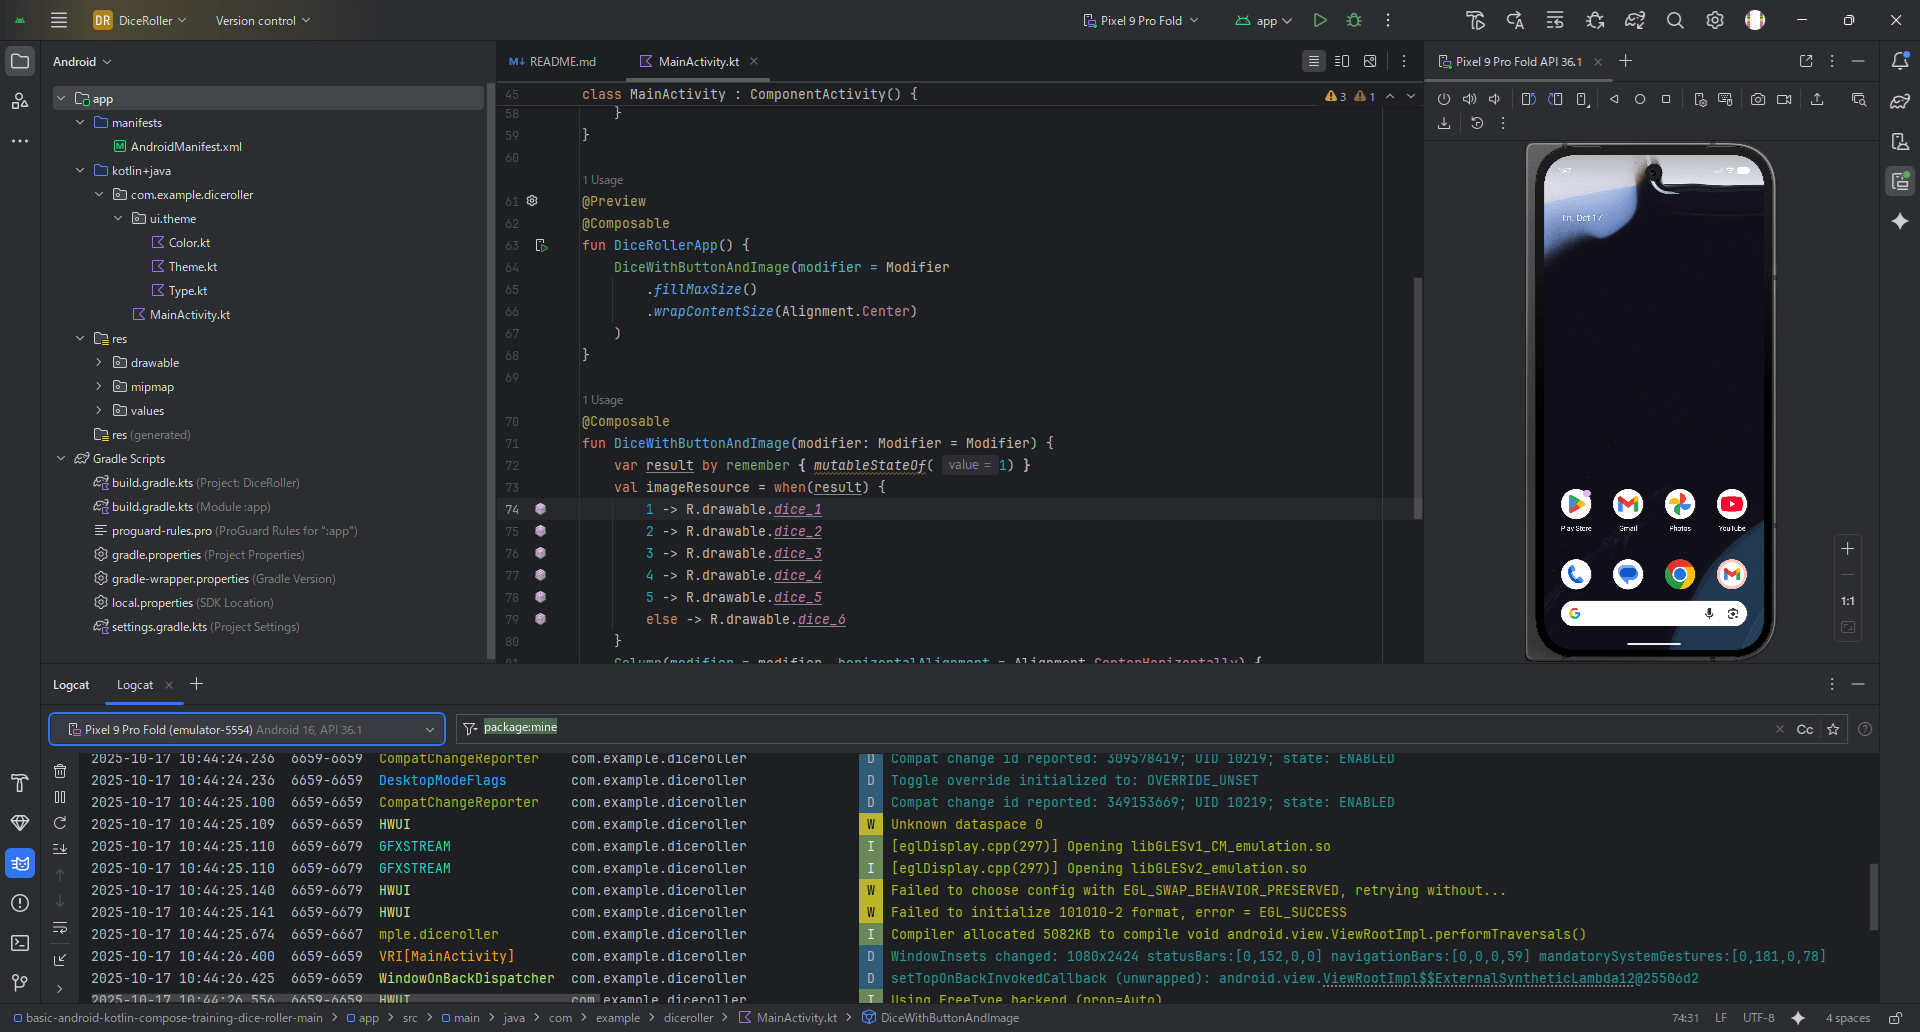Pause Logcat output
The width and height of the screenshot is (1920, 1032).
(60, 797)
